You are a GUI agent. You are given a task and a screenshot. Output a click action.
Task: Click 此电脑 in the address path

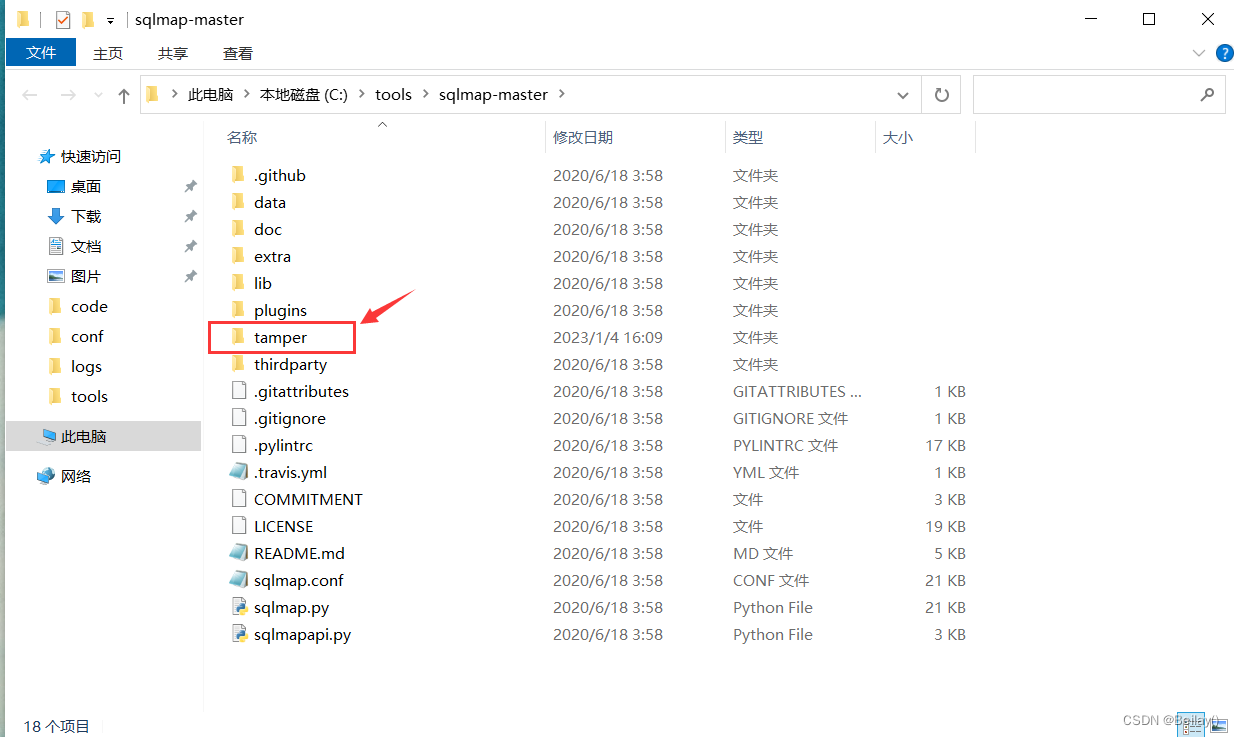click(210, 95)
